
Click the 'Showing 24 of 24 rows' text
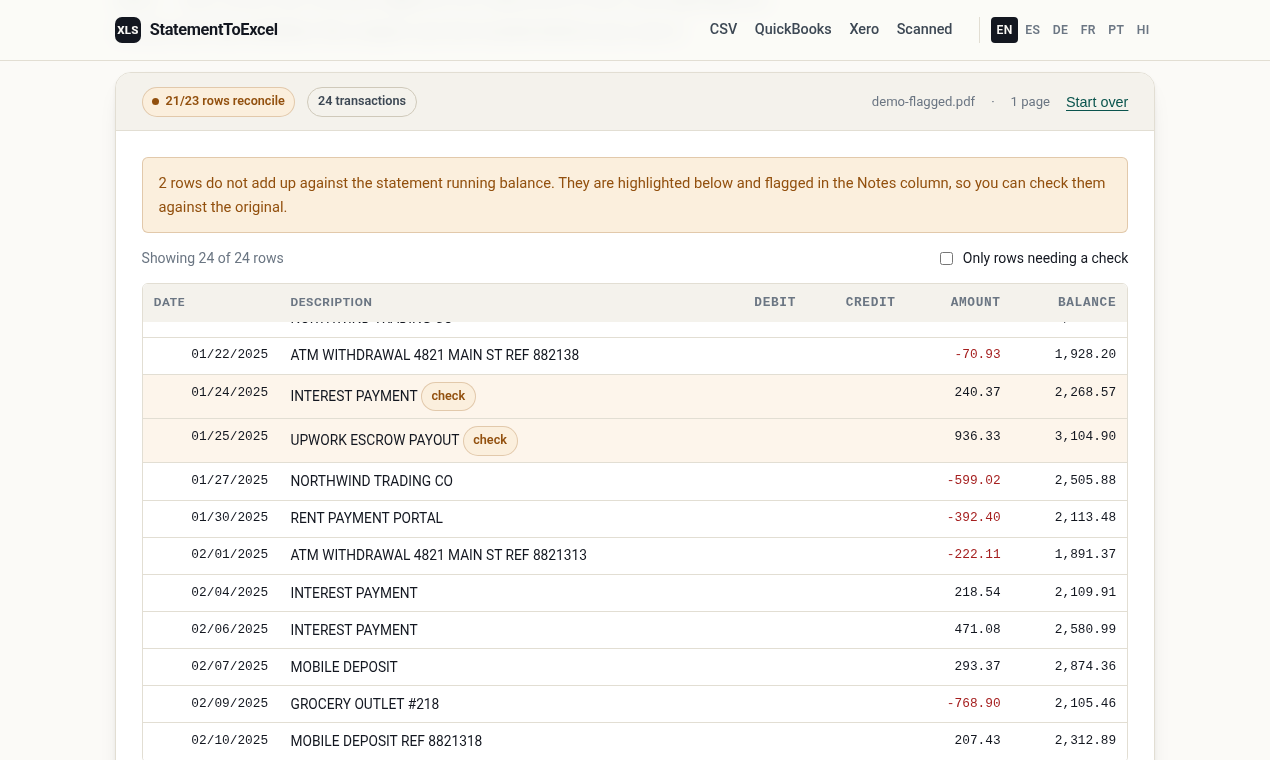[213, 258]
